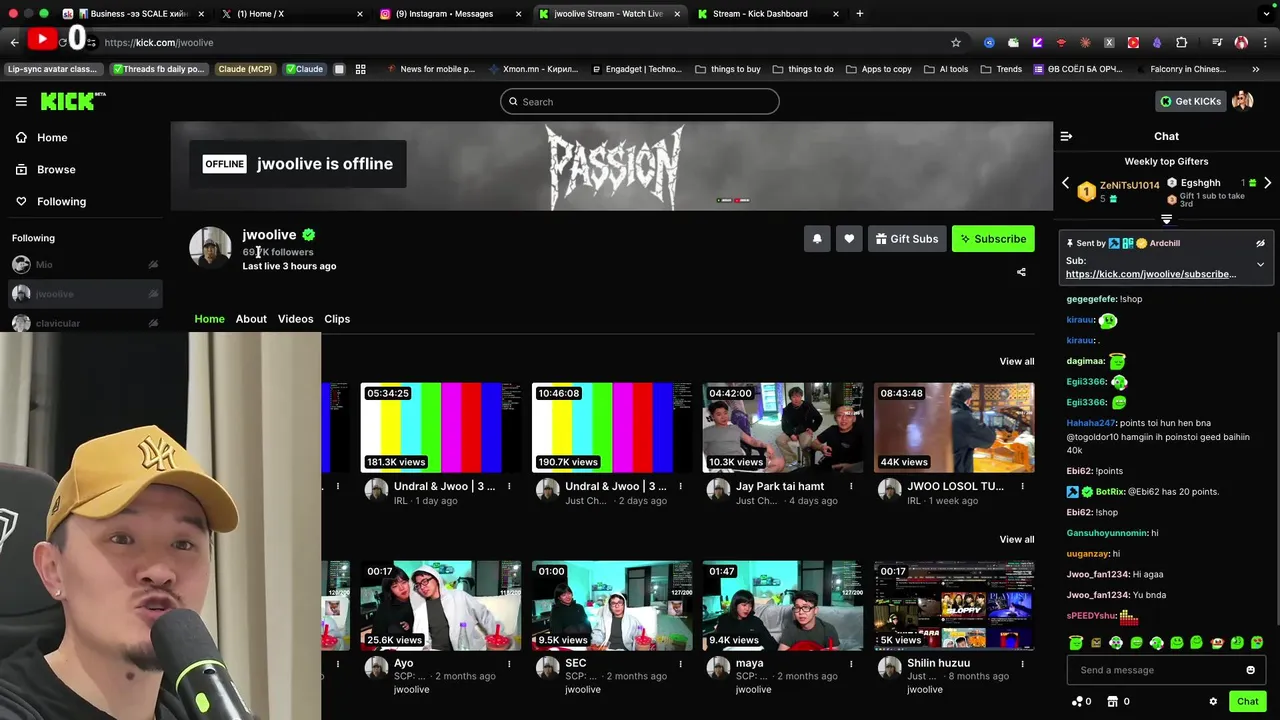This screenshot has height=720, width=1280.
Task: Open options menu for Jay Park video
Action: tap(851, 486)
